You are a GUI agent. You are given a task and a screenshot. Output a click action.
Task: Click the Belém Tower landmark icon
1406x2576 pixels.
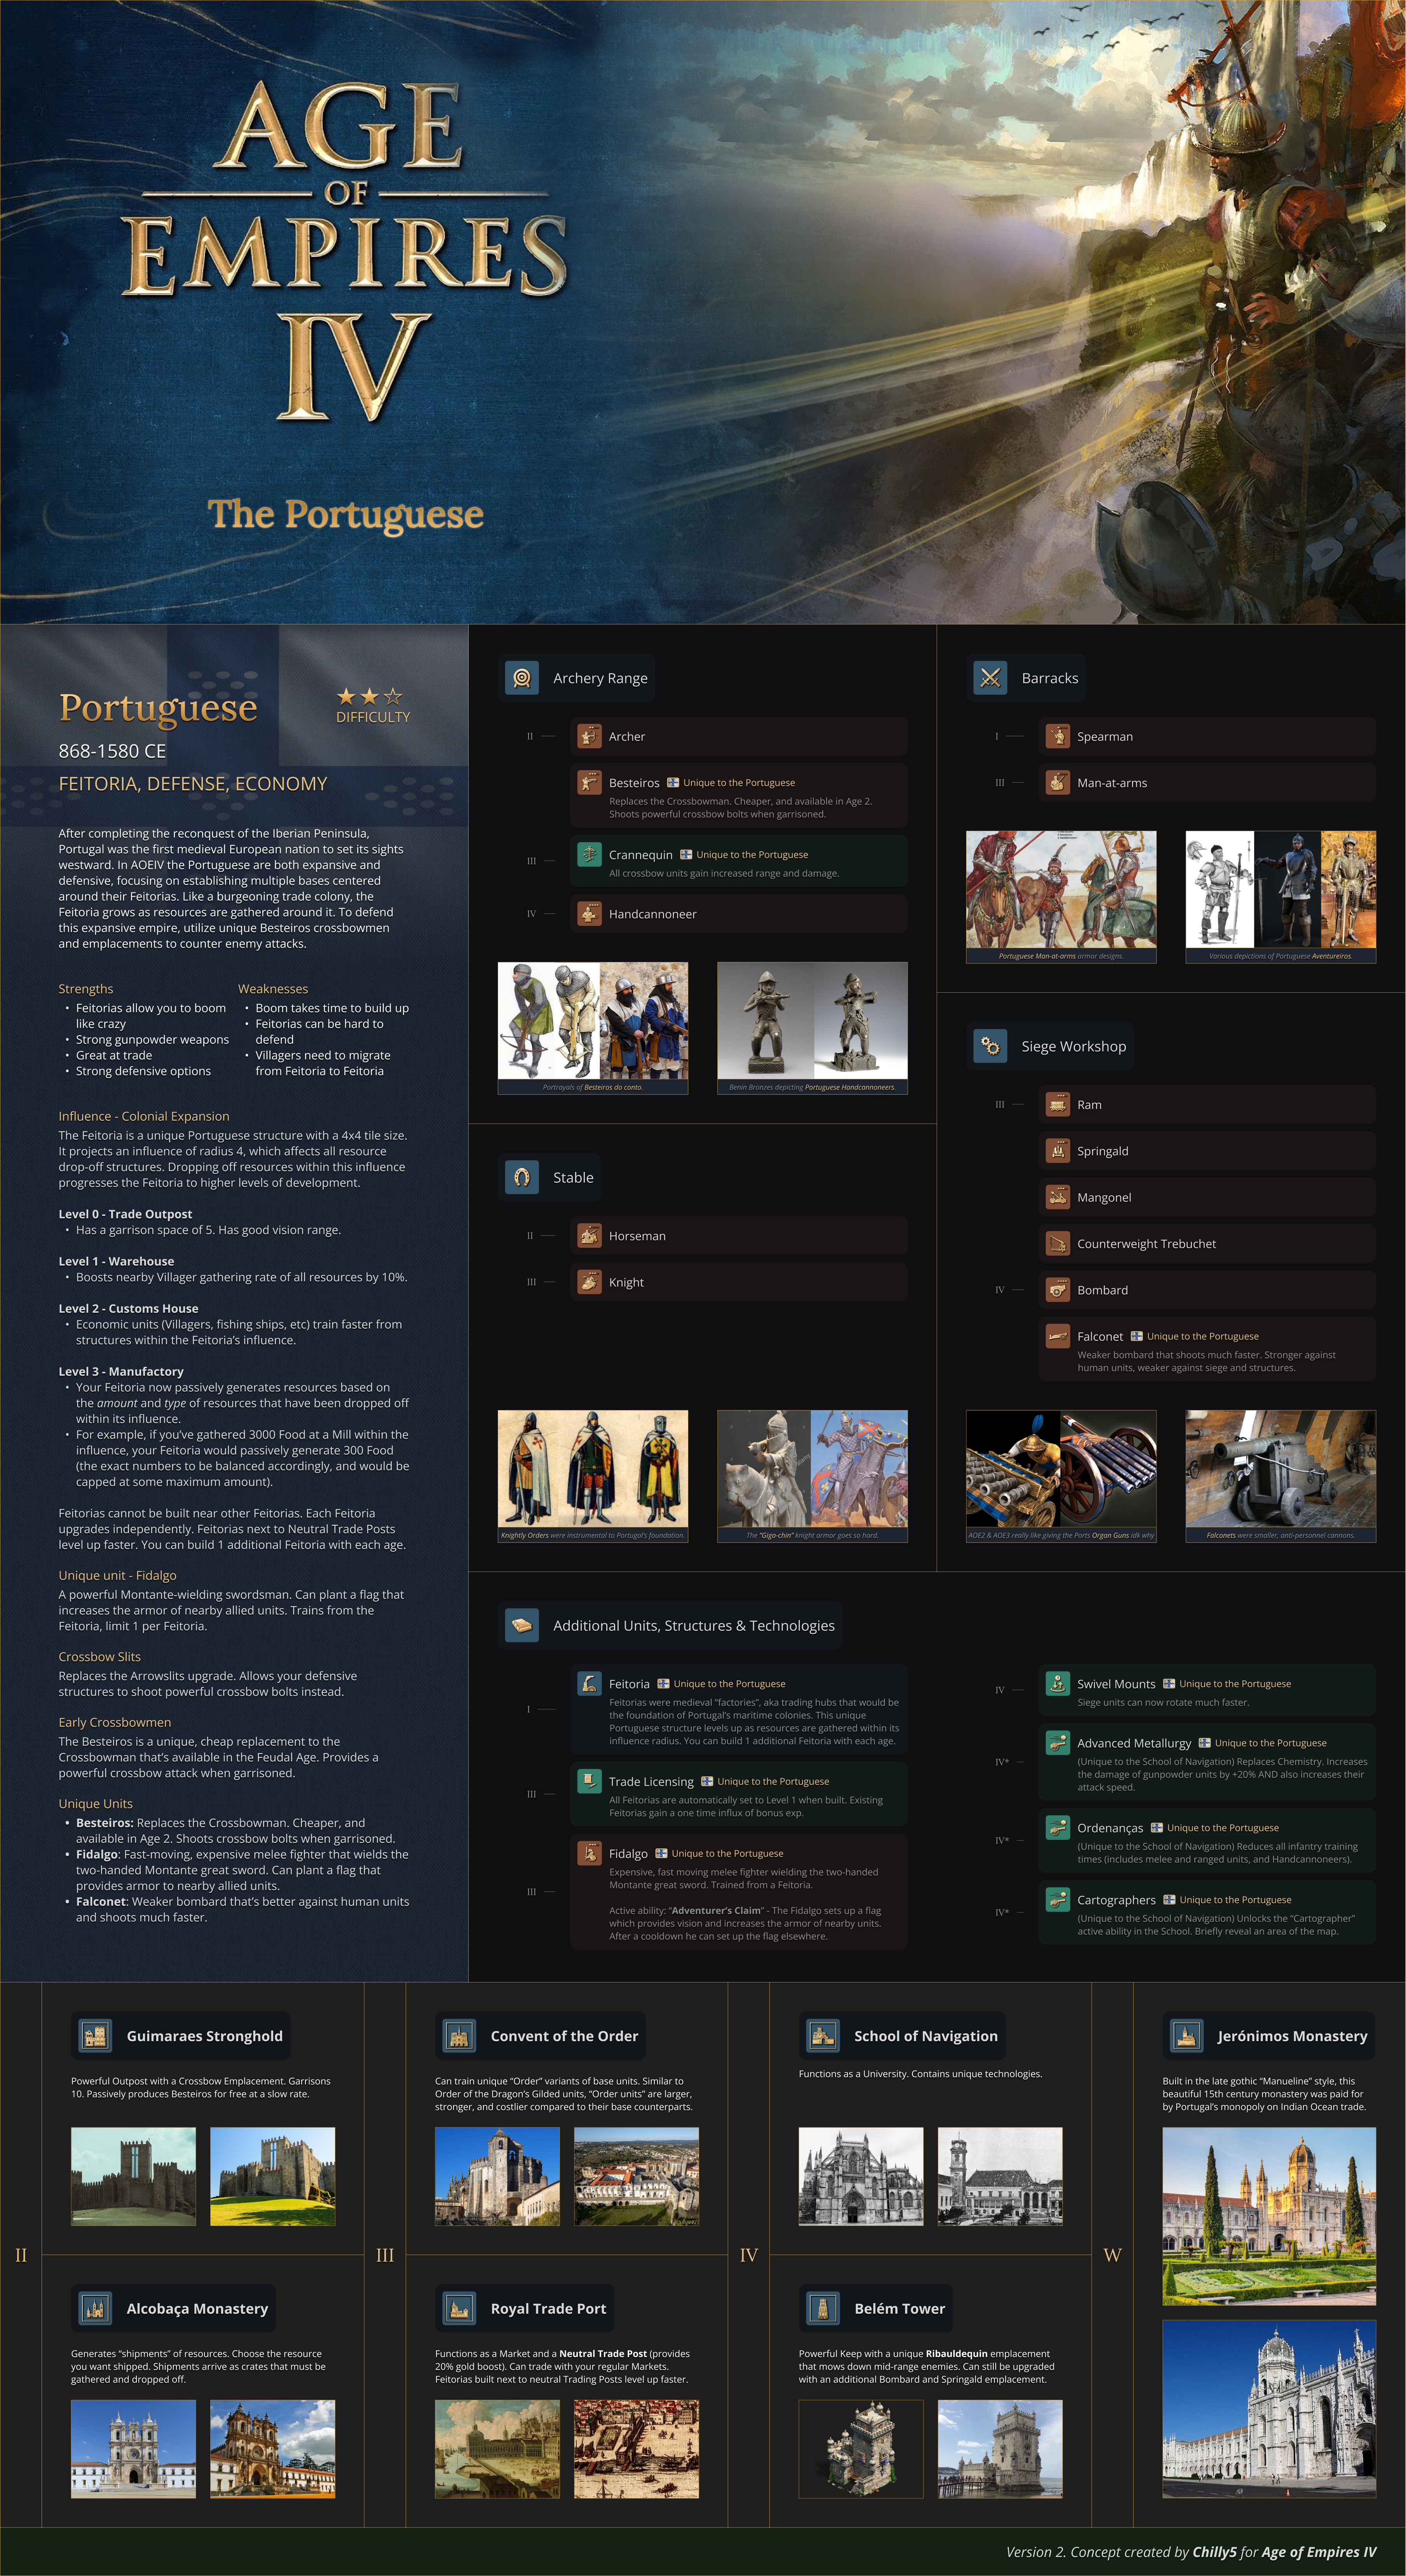pos(823,2308)
